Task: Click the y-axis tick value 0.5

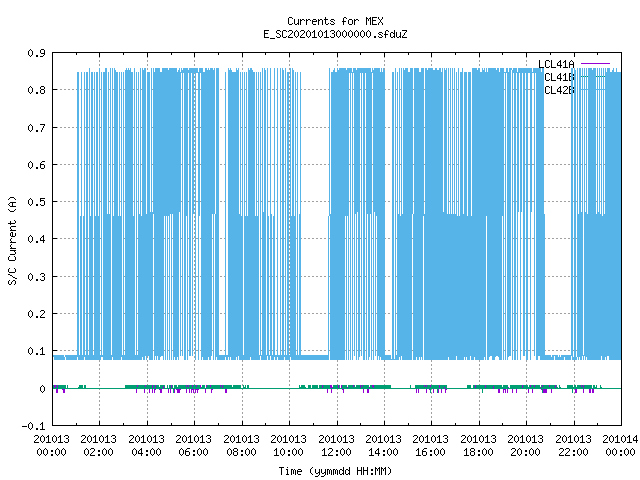Action: tap(36, 202)
